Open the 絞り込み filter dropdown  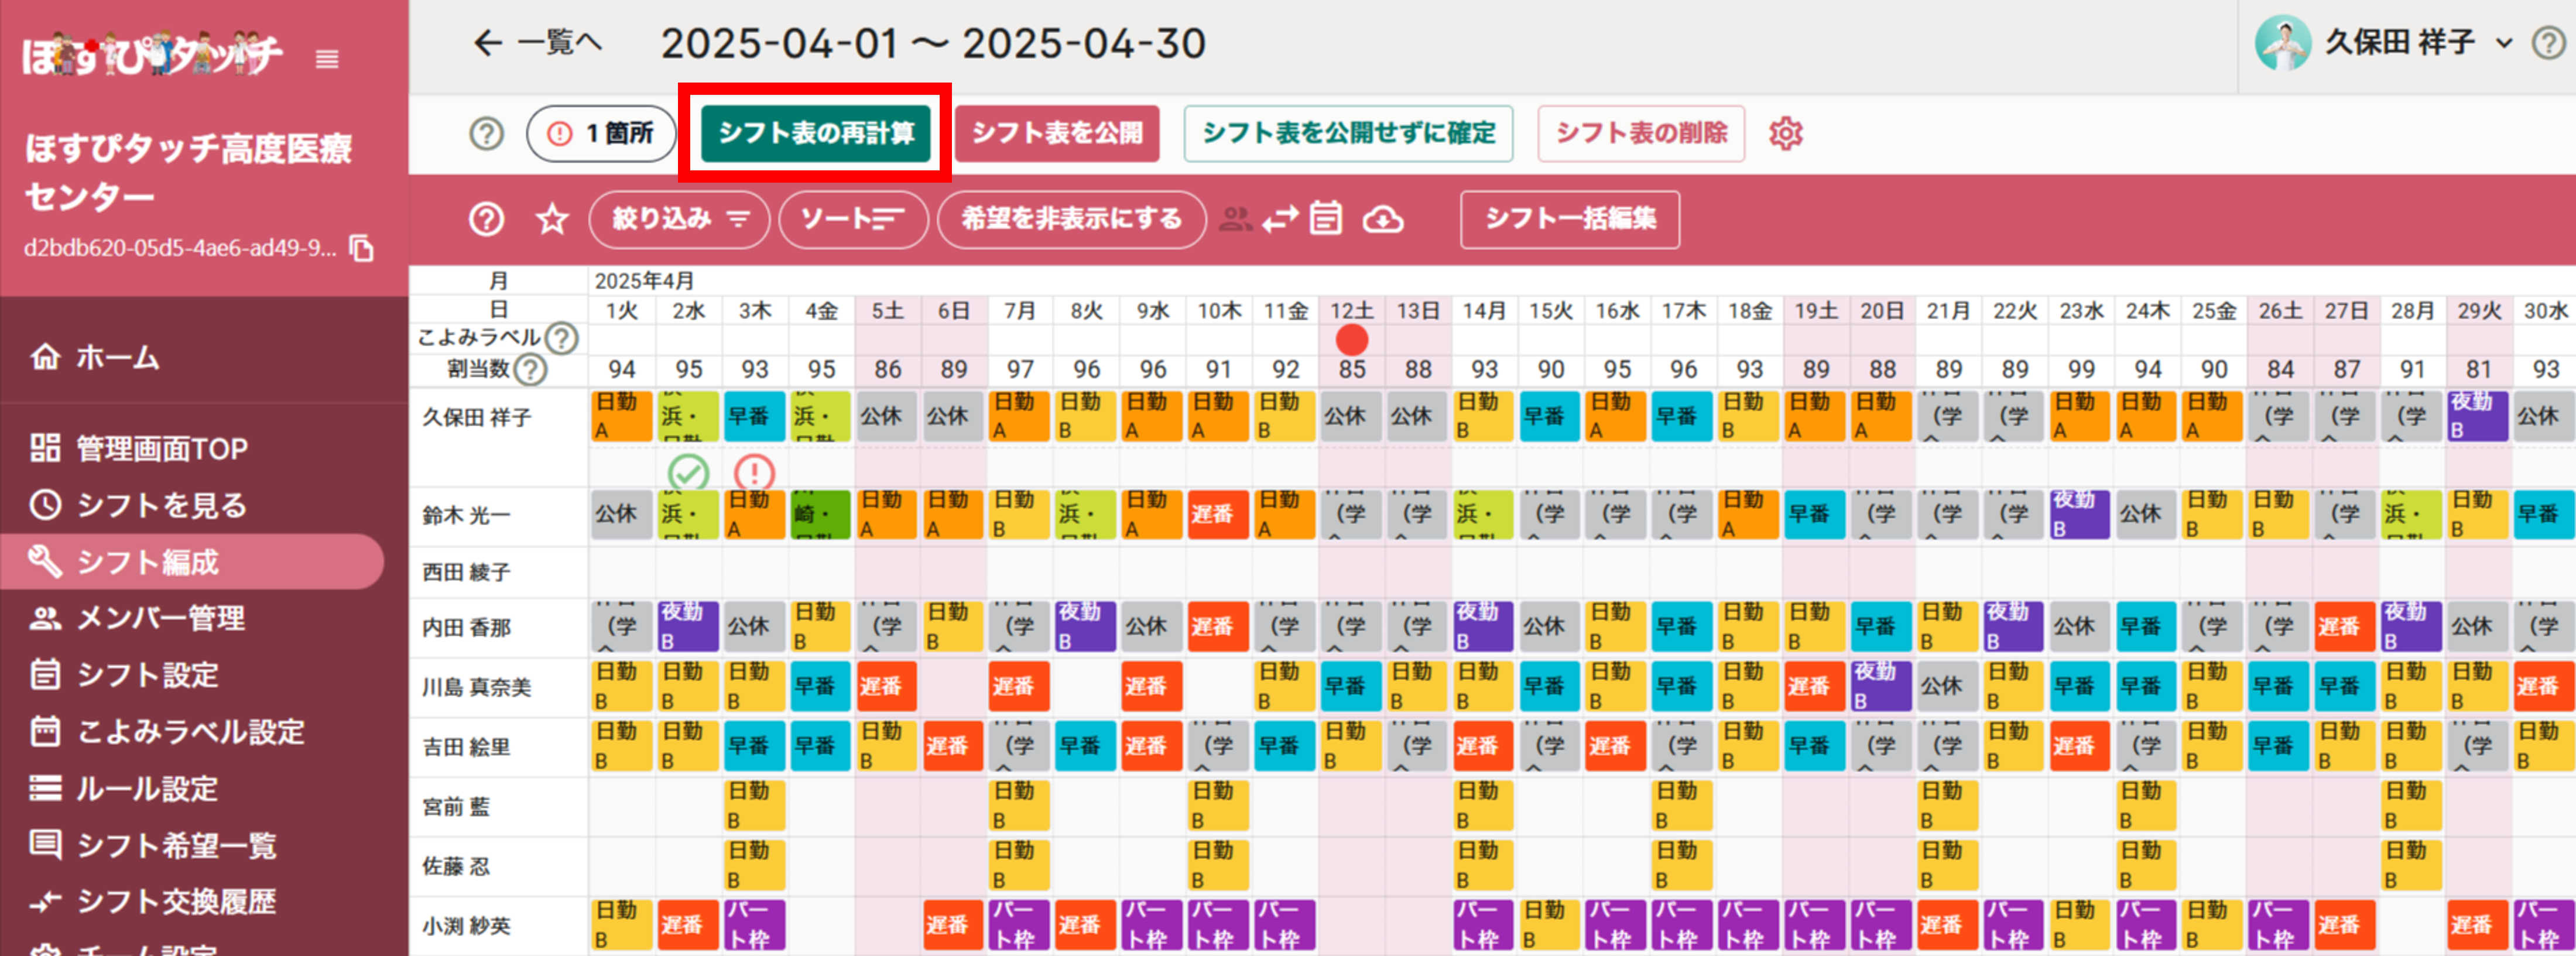(x=678, y=220)
